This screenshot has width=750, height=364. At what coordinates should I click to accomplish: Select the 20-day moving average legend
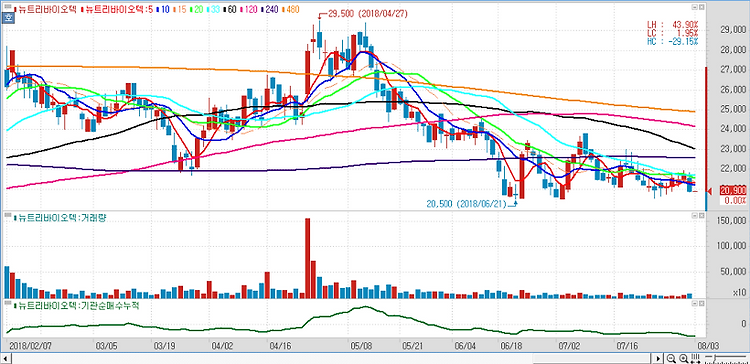click(x=197, y=9)
